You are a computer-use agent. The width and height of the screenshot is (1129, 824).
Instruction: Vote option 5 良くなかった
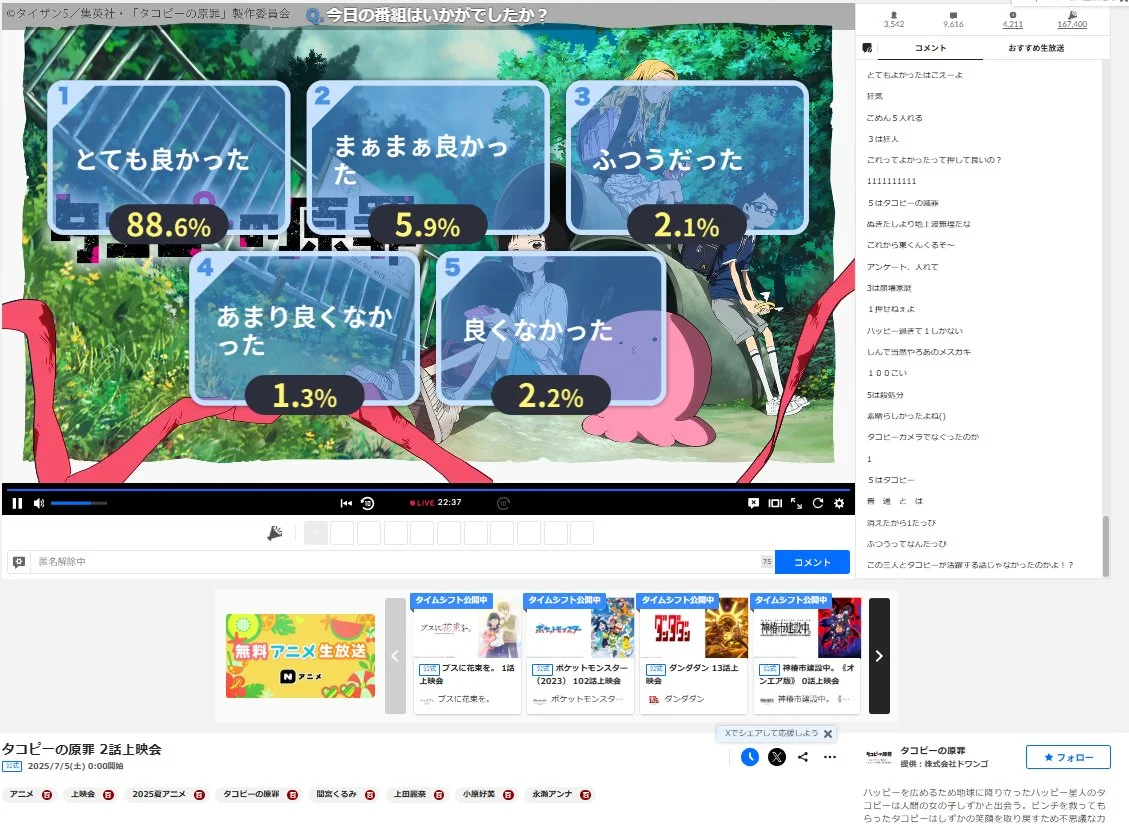click(x=551, y=328)
